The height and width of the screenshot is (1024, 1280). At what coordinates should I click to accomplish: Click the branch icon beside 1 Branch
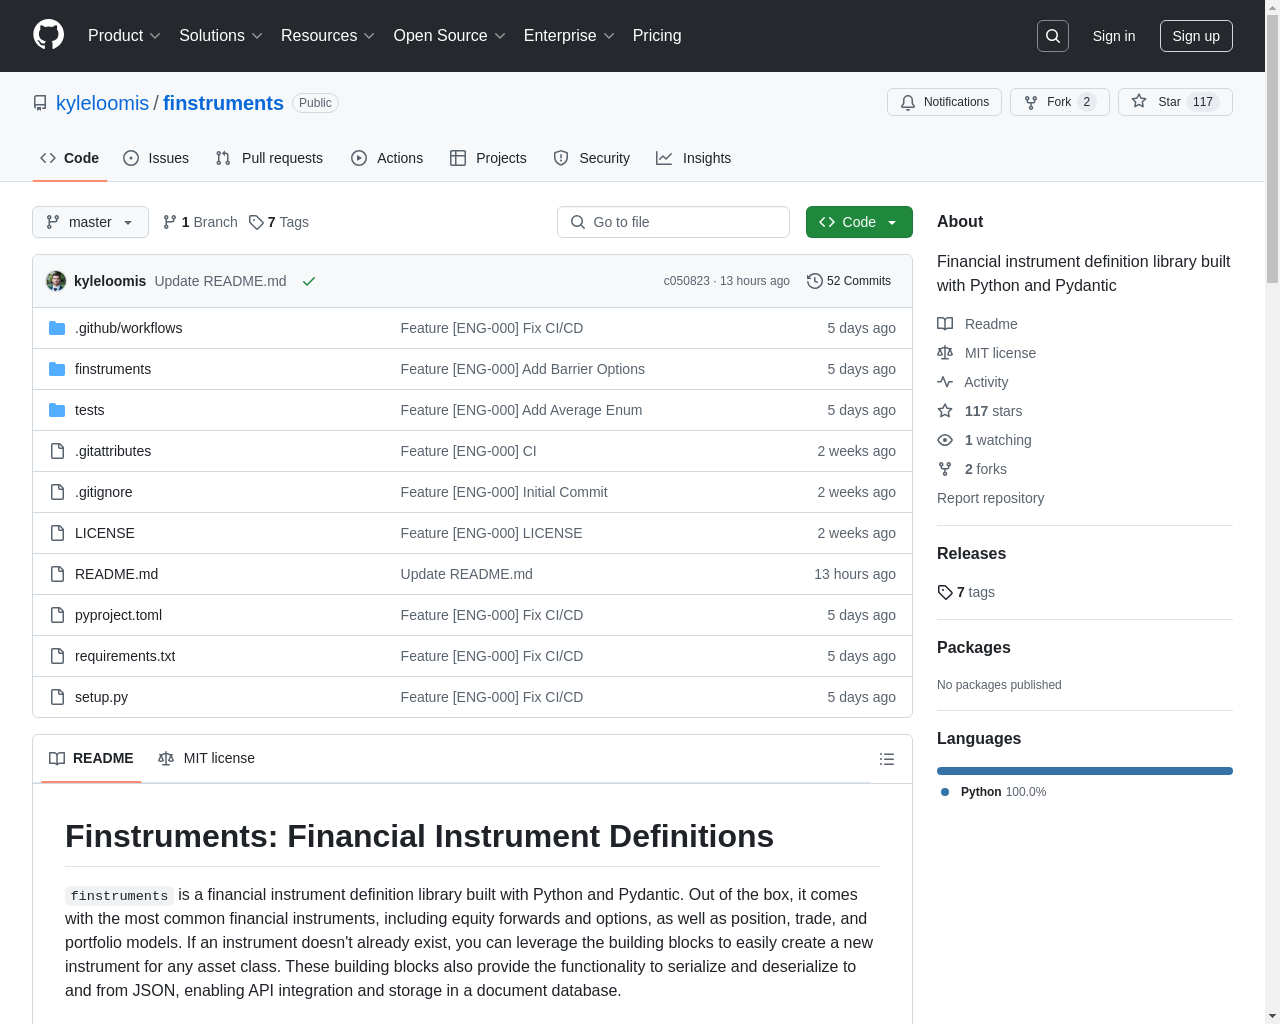click(170, 222)
